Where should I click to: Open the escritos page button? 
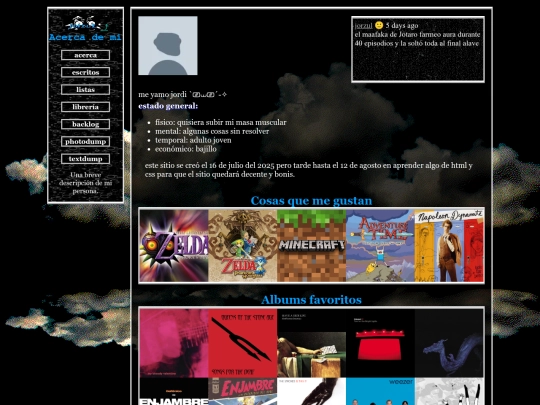(85, 72)
